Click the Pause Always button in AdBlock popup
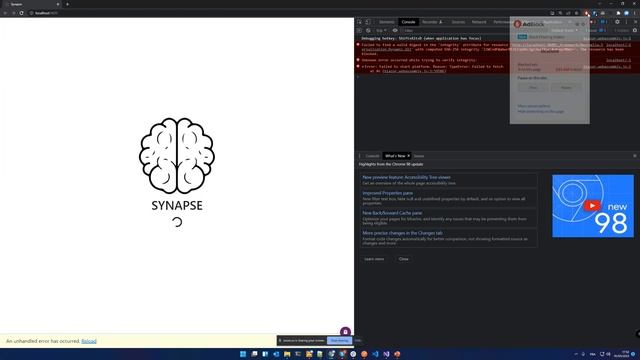 (x=566, y=88)
